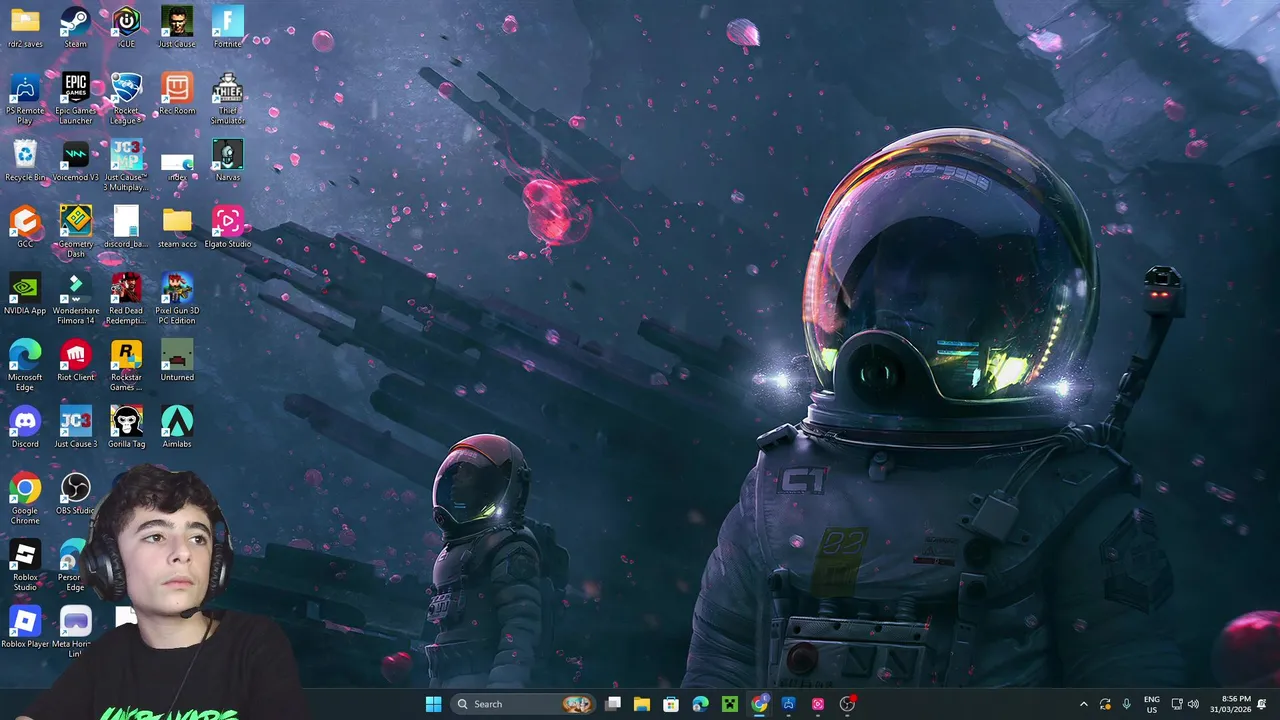
Task: Select the Riot Client icon
Action: [75, 360]
